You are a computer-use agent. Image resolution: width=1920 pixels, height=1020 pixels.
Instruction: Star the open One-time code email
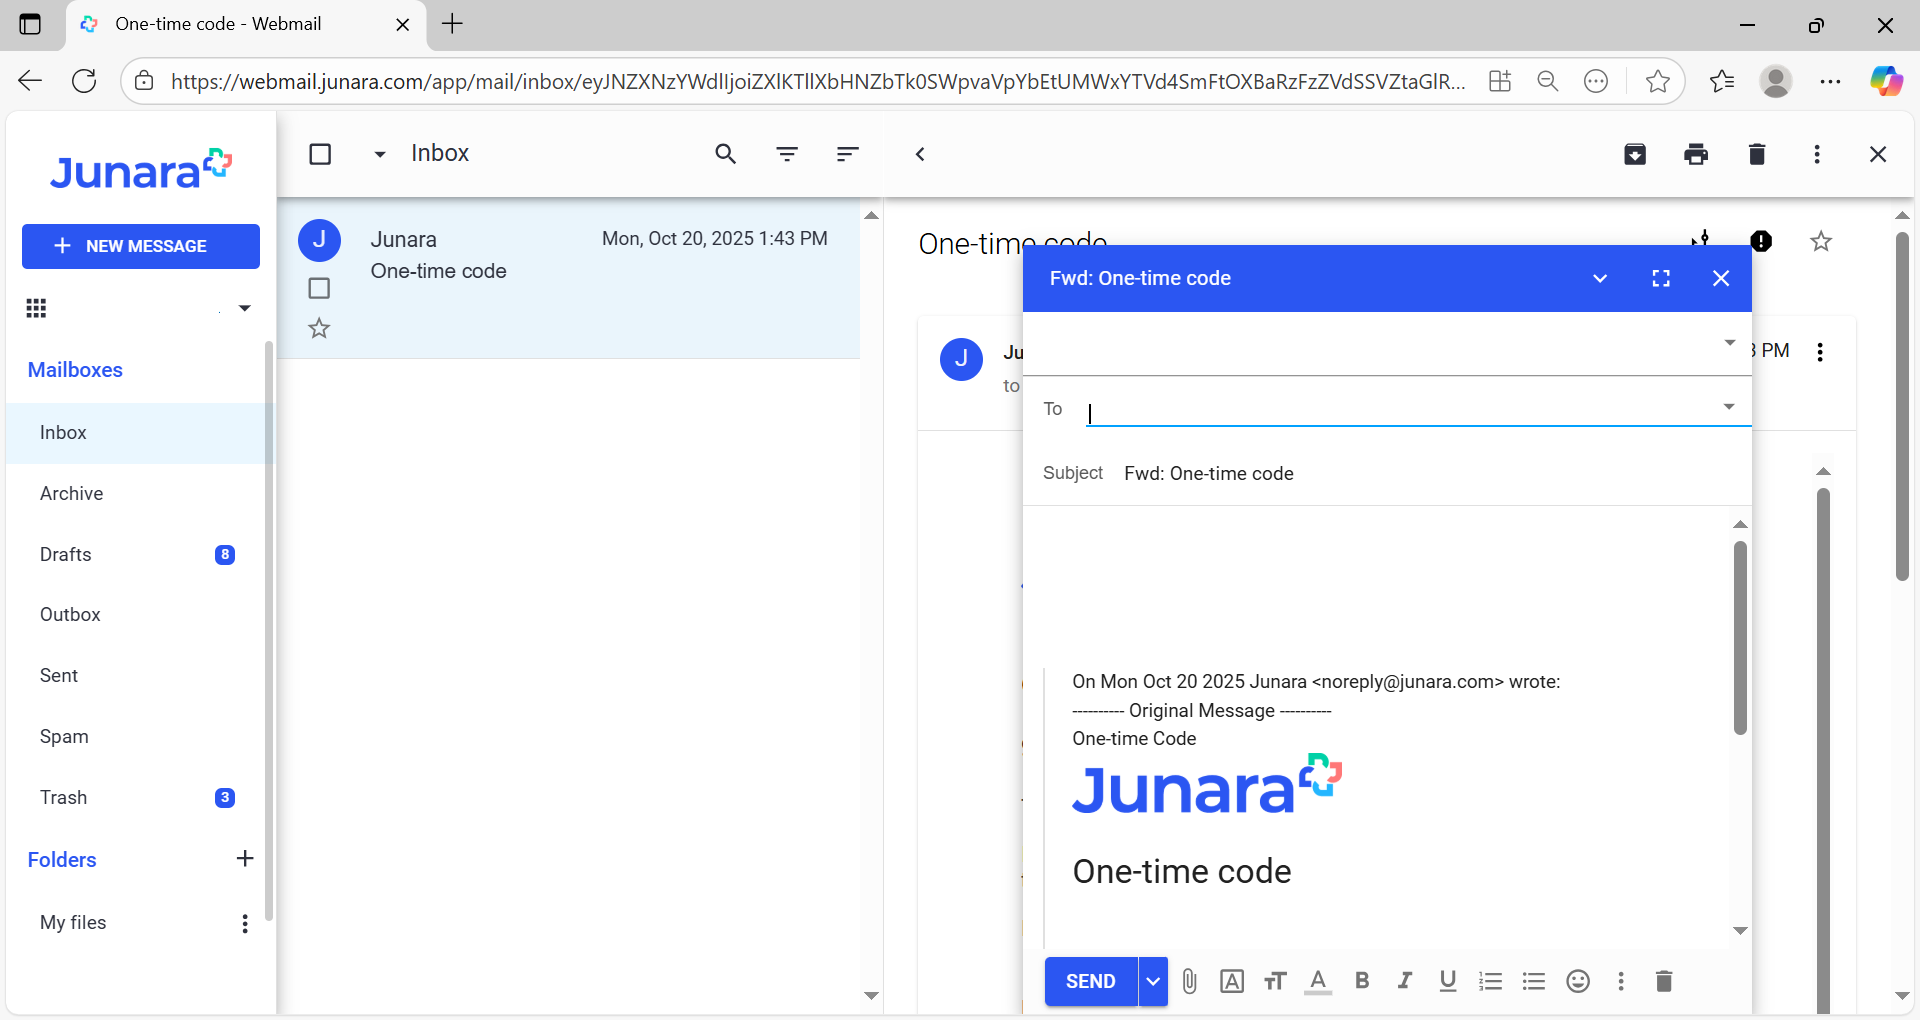pyautogui.click(x=1821, y=241)
